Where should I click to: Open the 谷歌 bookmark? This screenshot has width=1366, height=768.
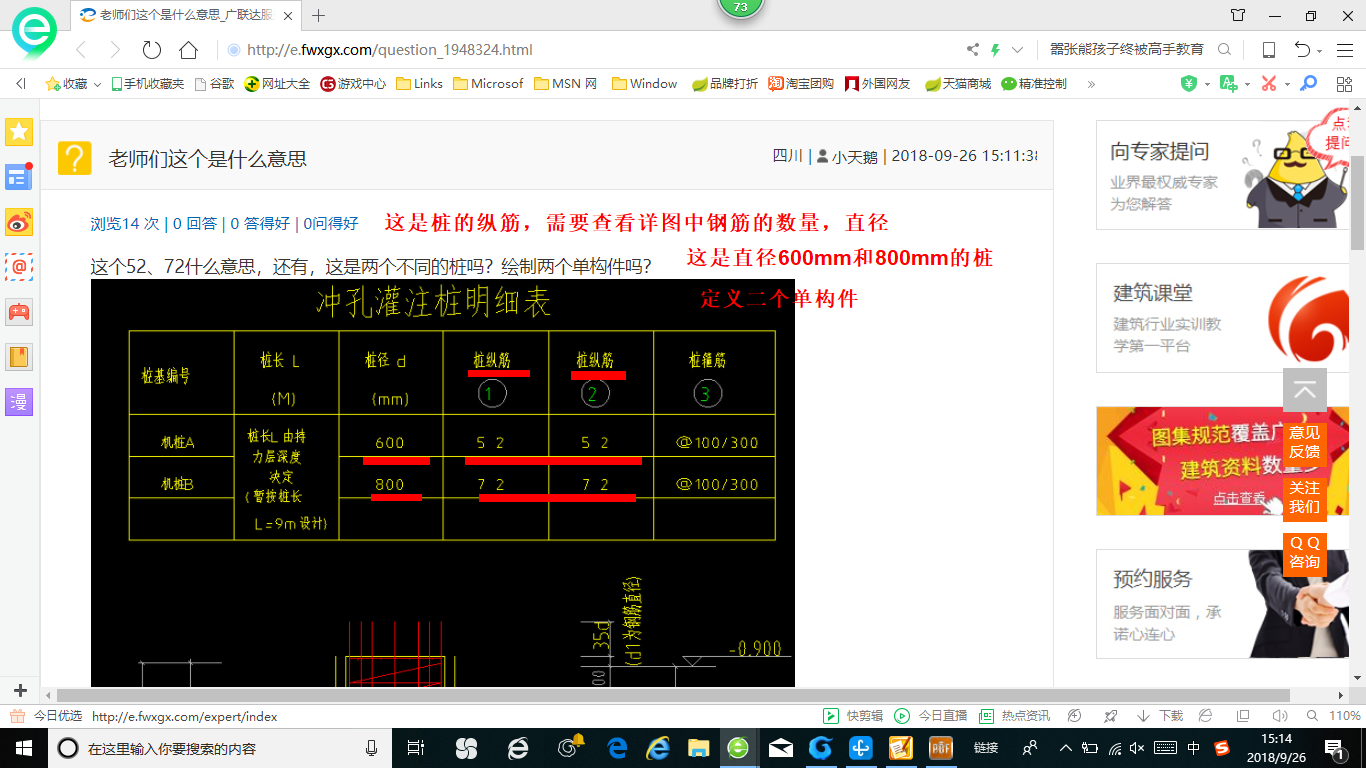pyautogui.click(x=214, y=84)
